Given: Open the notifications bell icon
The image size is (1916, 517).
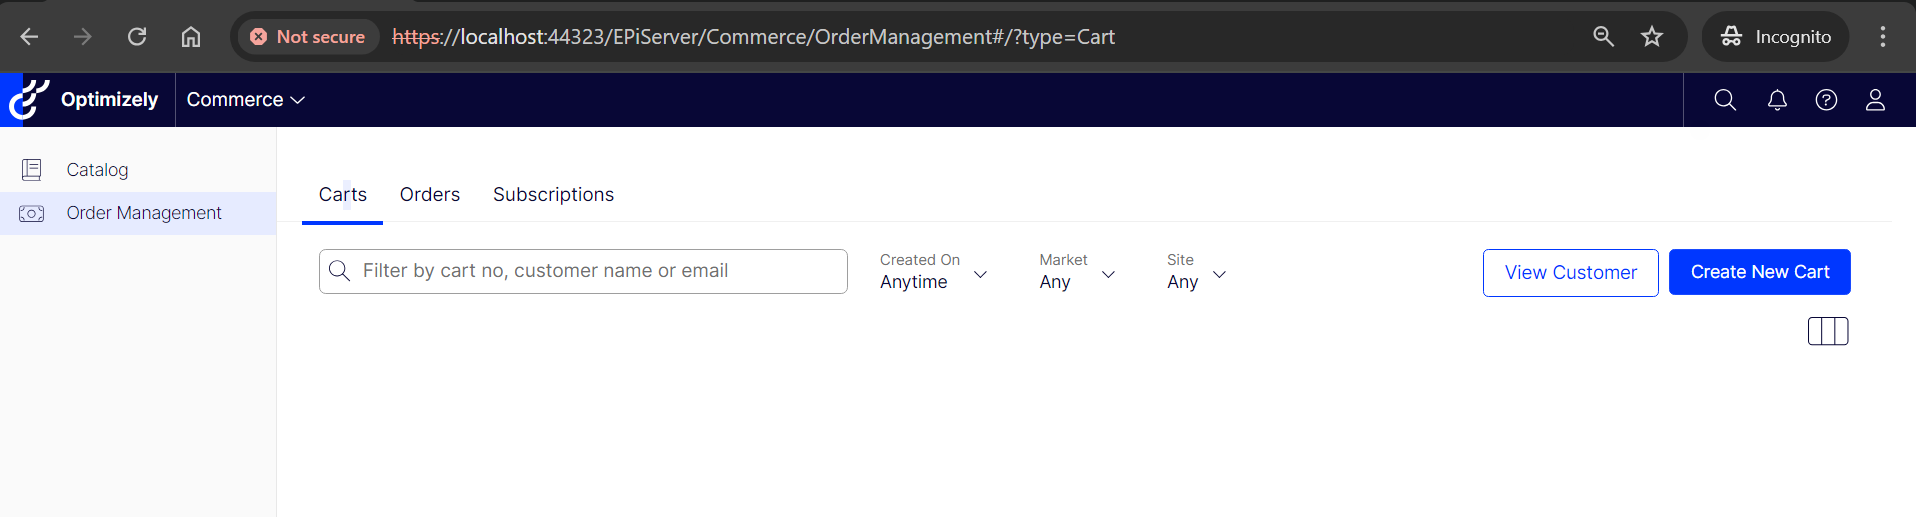Looking at the screenshot, I should [x=1777, y=100].
